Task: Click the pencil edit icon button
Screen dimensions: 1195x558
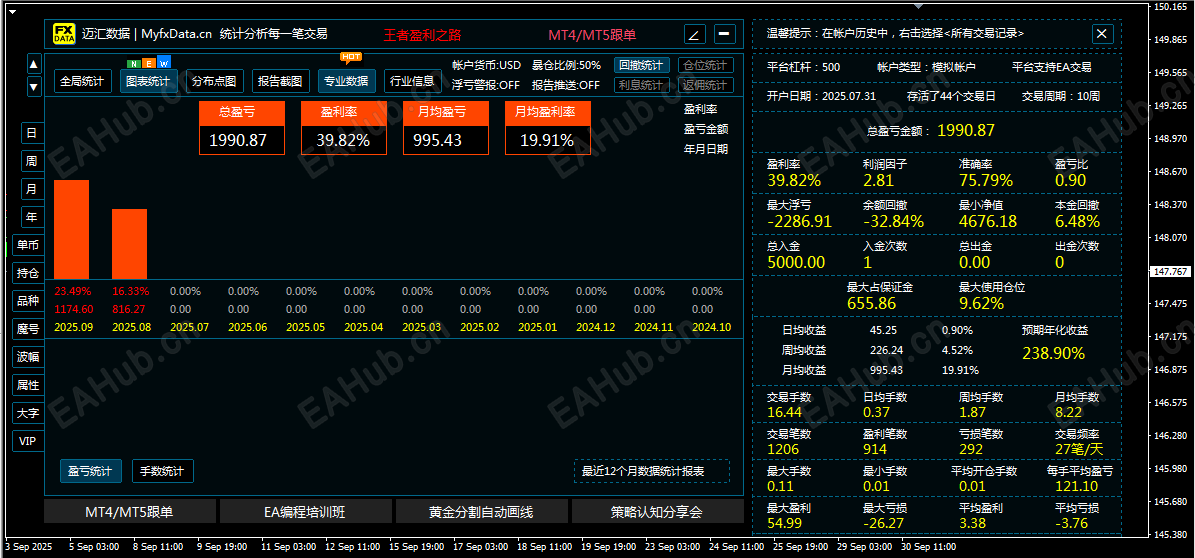Action: (x=694, y=34)
